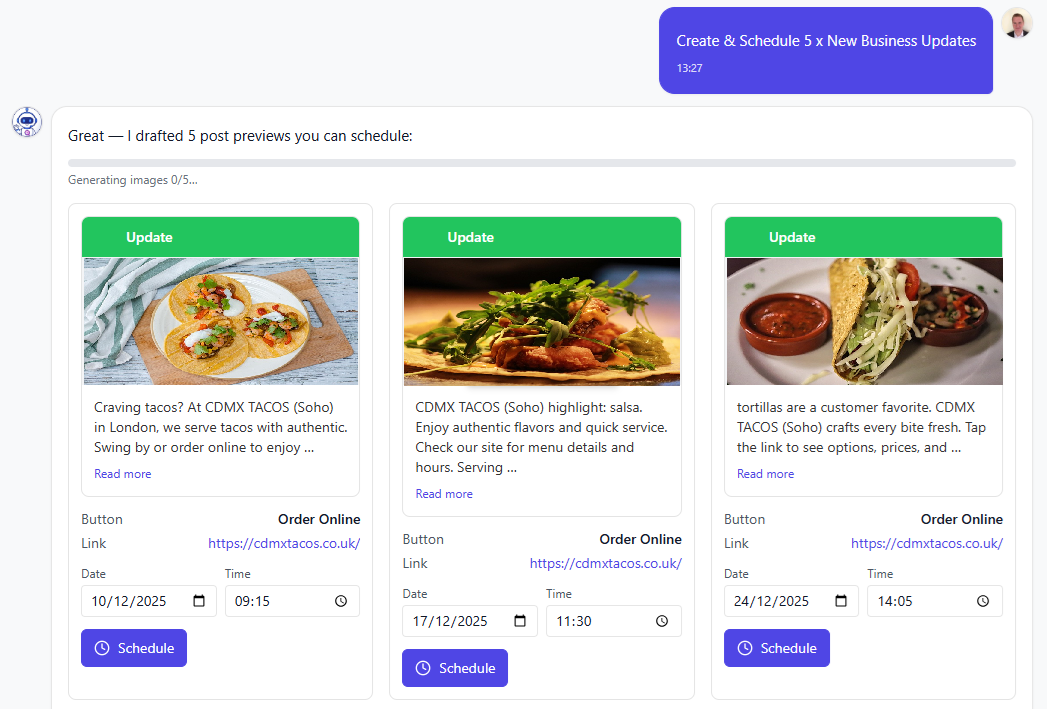
Task: Schedule the tortillas post
Action: [x=777, y=648]
